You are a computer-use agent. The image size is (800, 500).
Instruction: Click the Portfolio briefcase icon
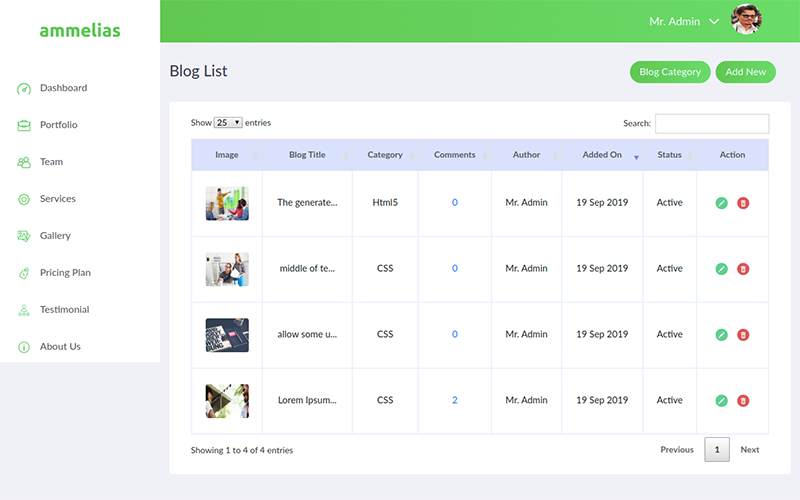coord(24,125)
